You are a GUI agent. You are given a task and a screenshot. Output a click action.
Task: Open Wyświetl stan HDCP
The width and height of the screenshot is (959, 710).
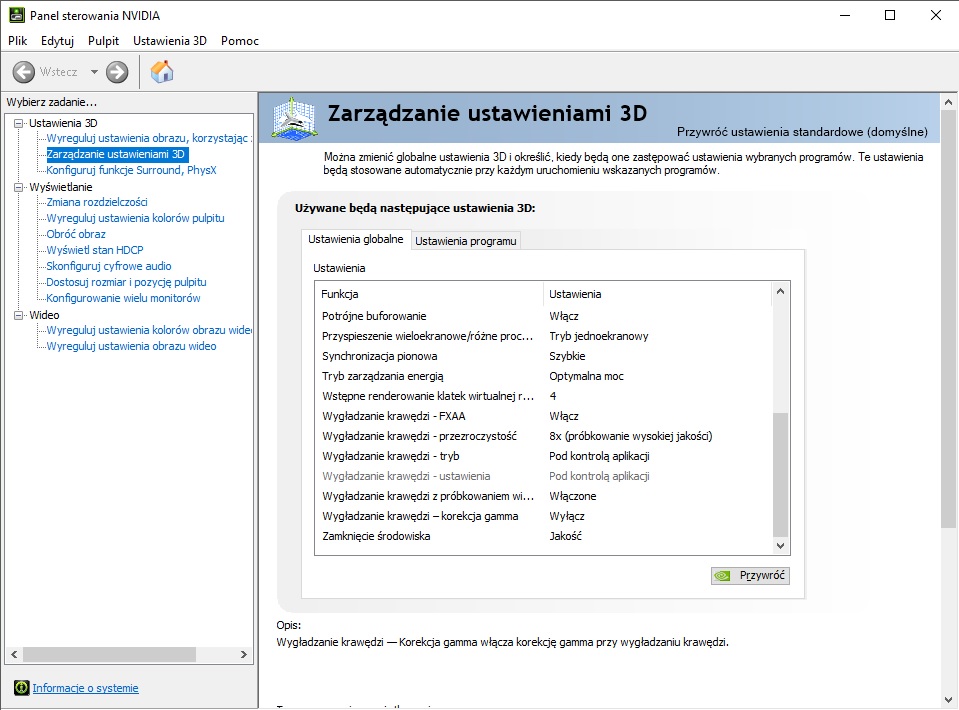(95, 250)
